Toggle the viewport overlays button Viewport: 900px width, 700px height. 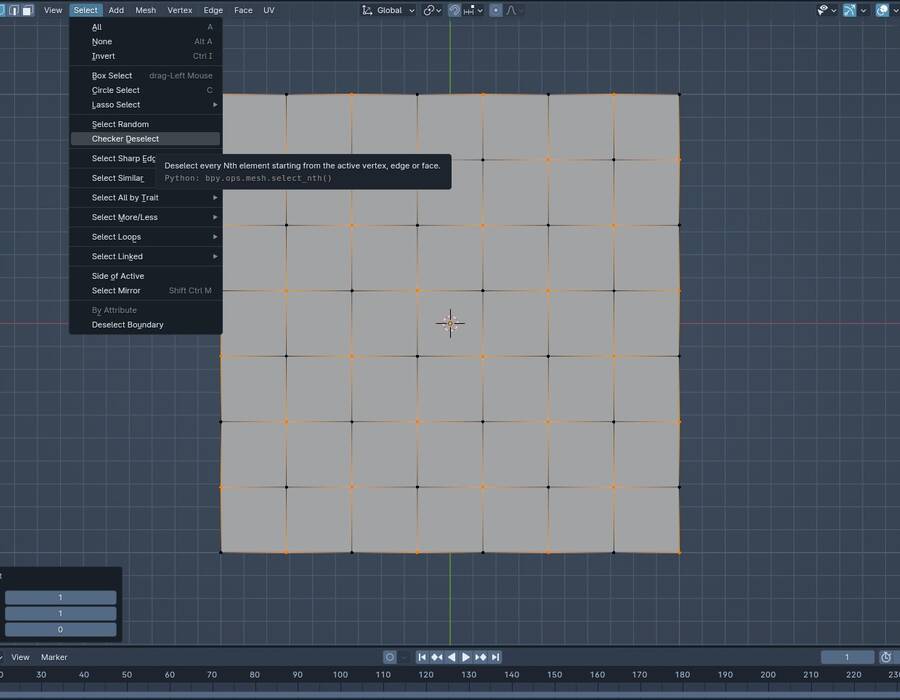pyautogui.click(x=882, y=10)
